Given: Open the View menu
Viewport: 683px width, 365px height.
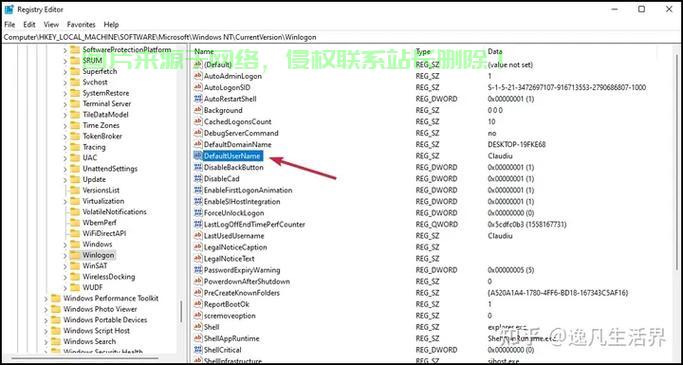Looking at the screenshot, I should click(x=51, y=24).
